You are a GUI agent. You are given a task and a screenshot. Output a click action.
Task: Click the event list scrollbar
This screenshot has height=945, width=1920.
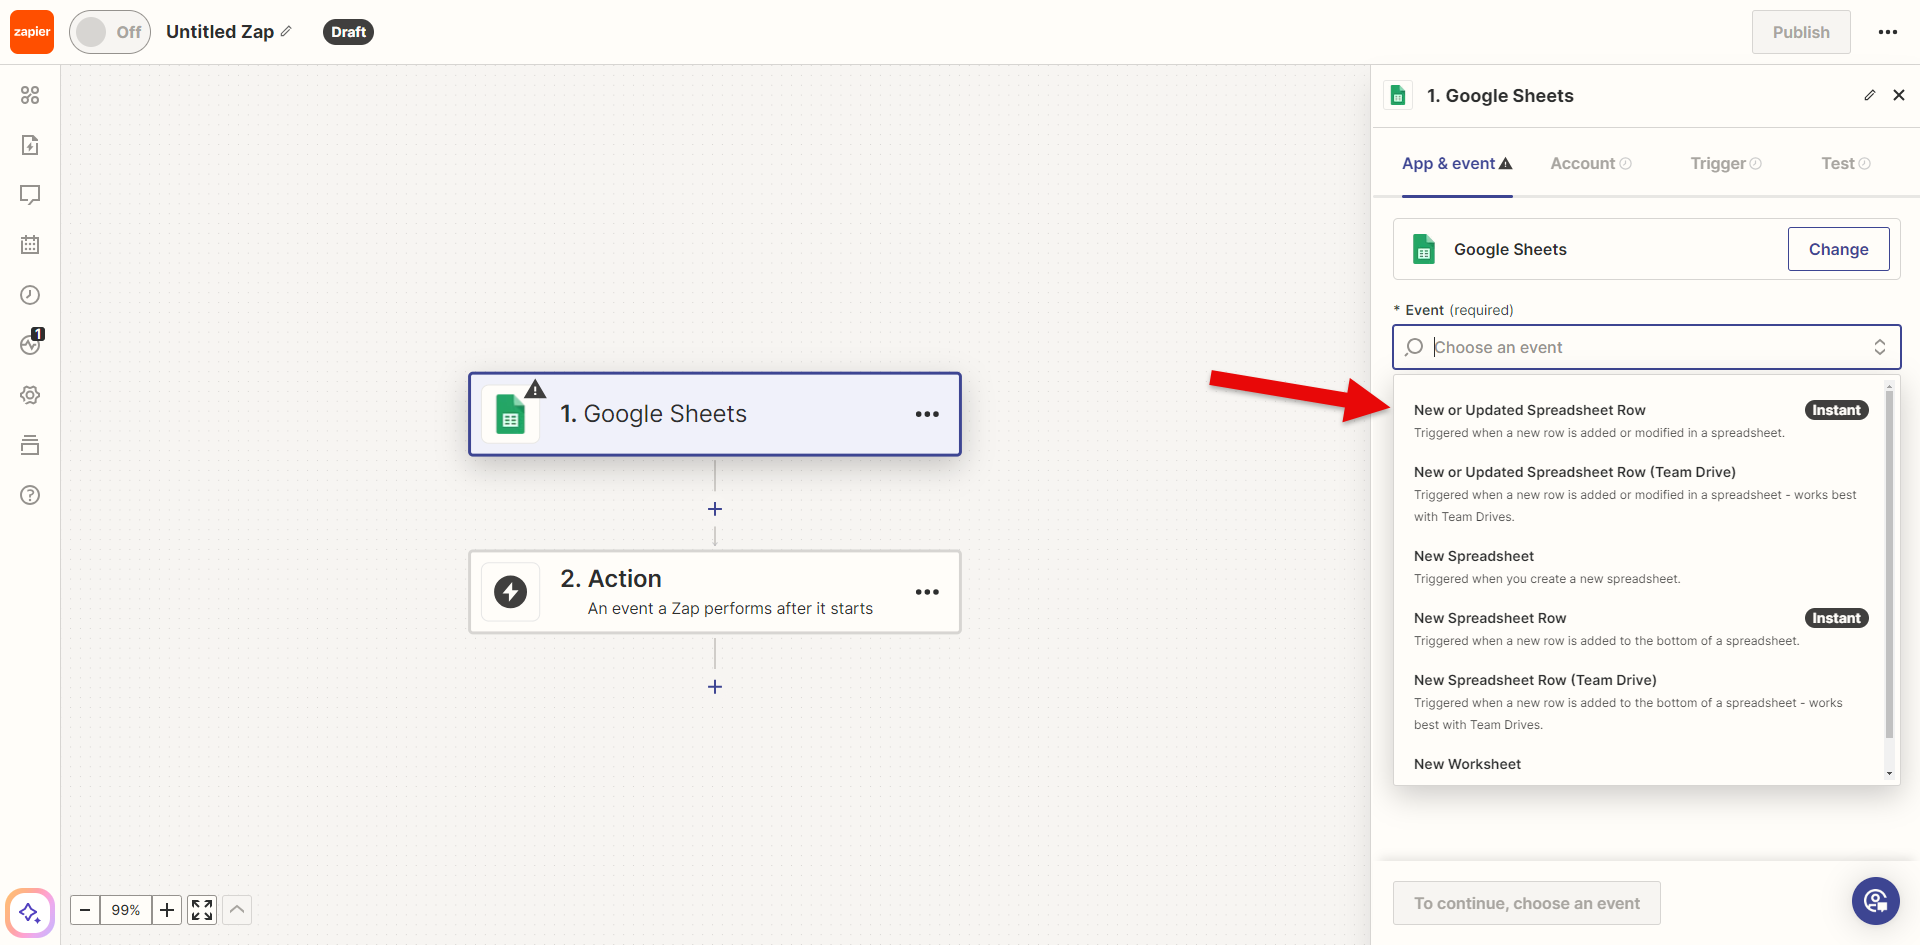1889,564
